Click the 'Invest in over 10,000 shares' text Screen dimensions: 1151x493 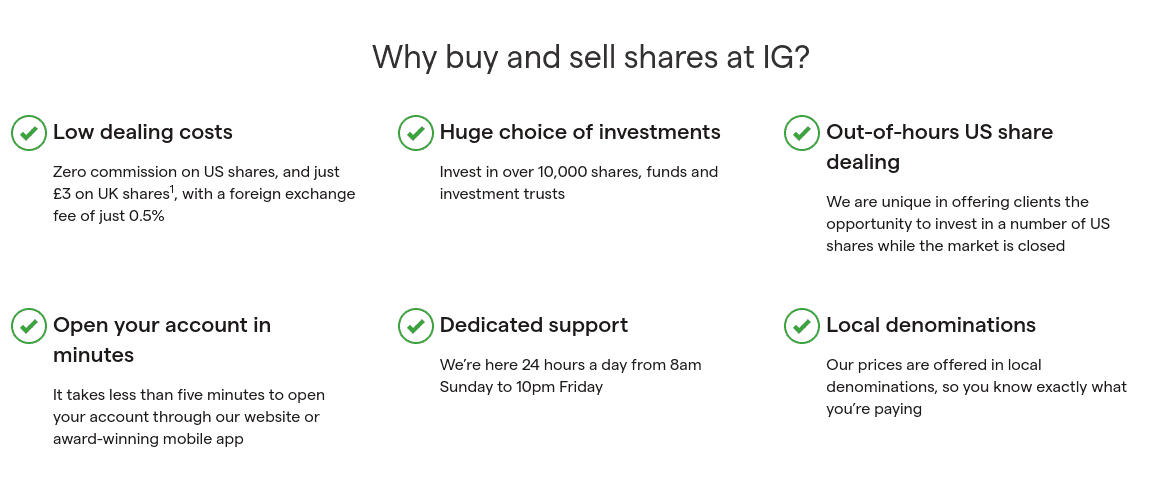tap(578, 183)
